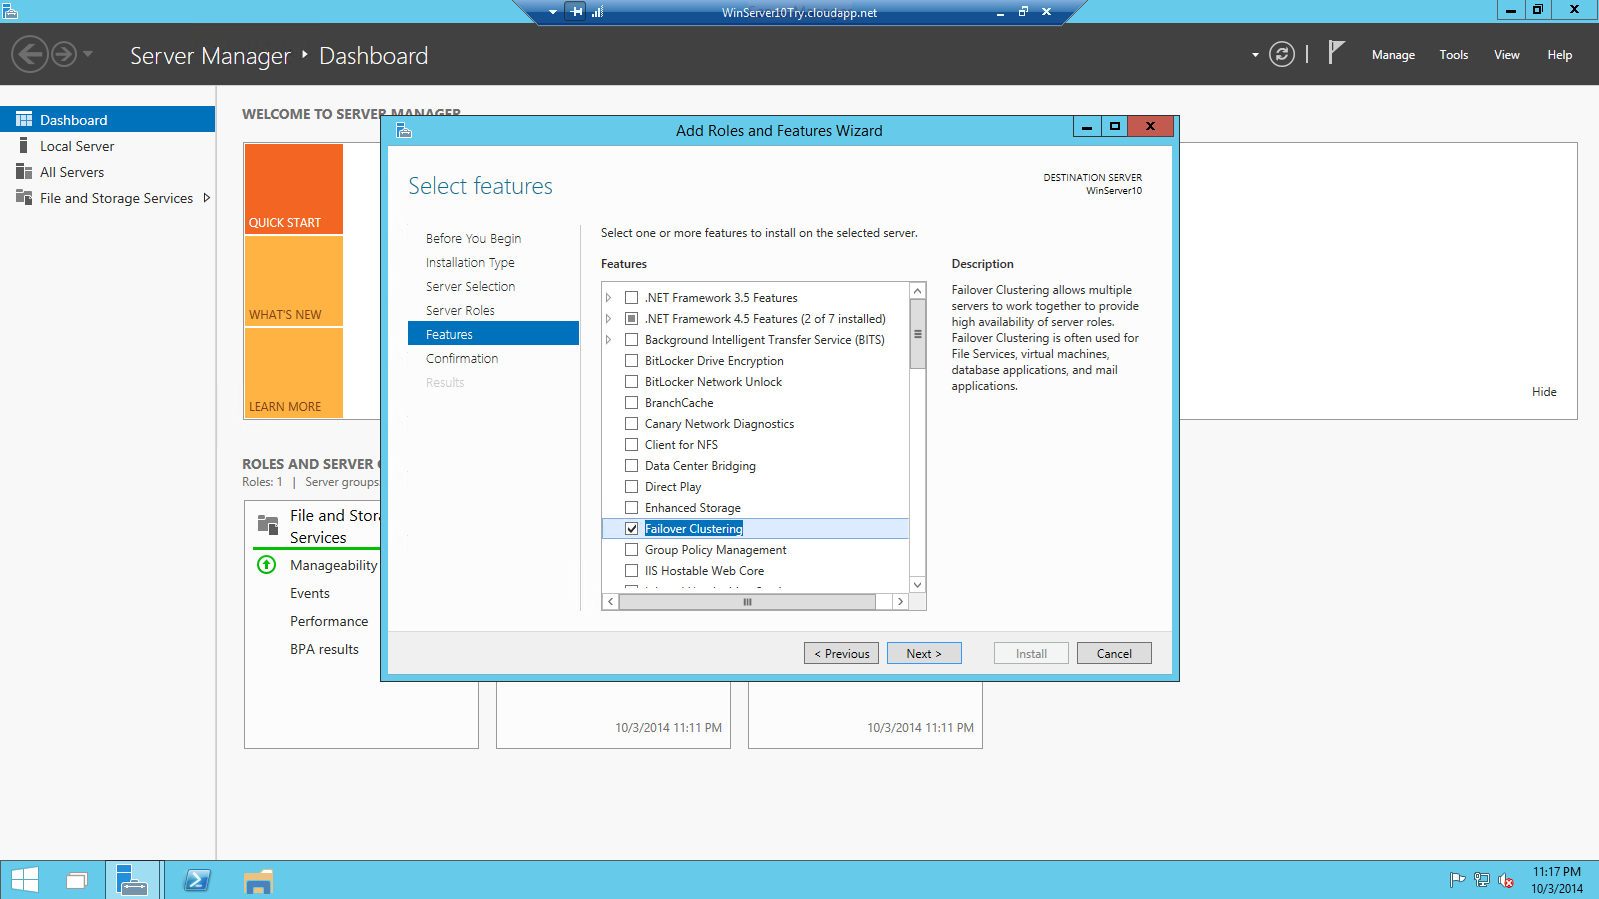The height and width of the screenshot is (899, 1599).
Task: Expand Background Intelligent Transfer Service tree
Action: pos(608,340)
